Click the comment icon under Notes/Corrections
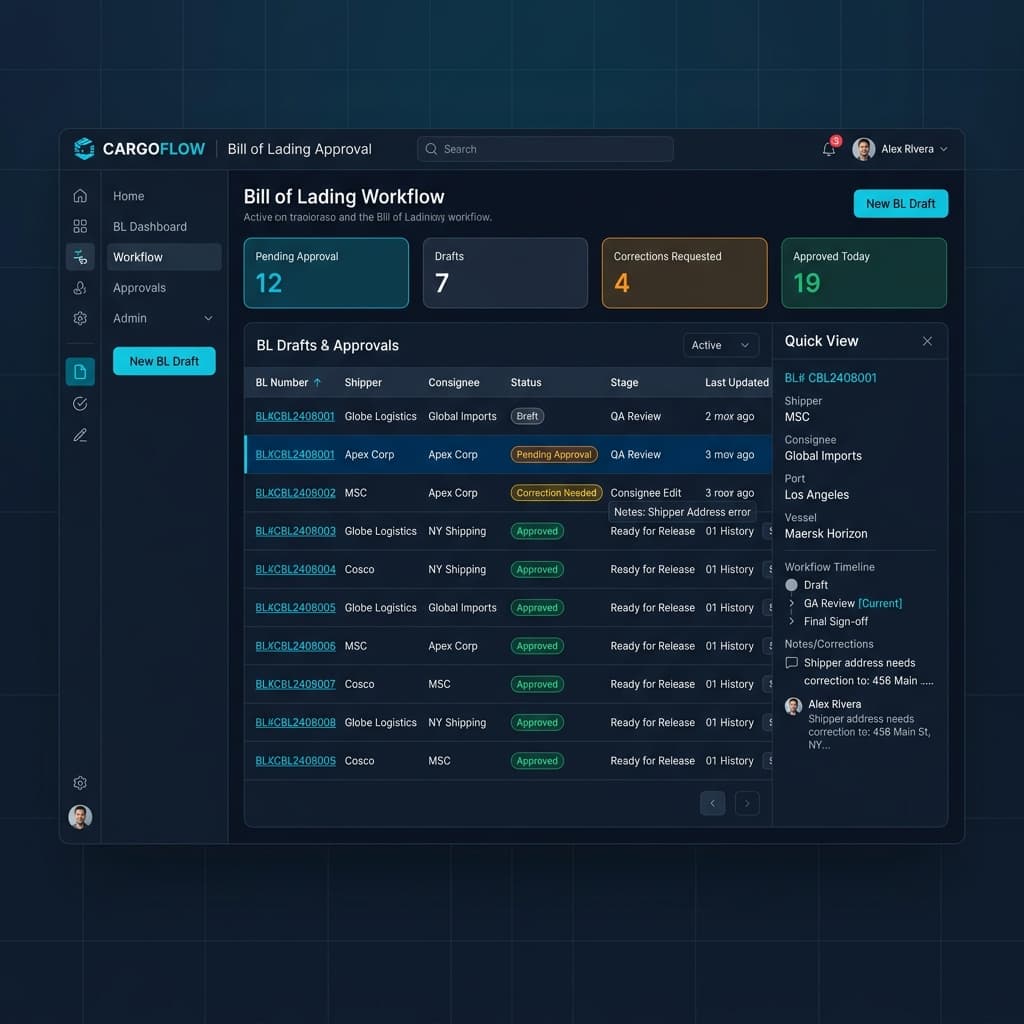The height and width of the screenshot is (1024, 1024). pos(791,663)
